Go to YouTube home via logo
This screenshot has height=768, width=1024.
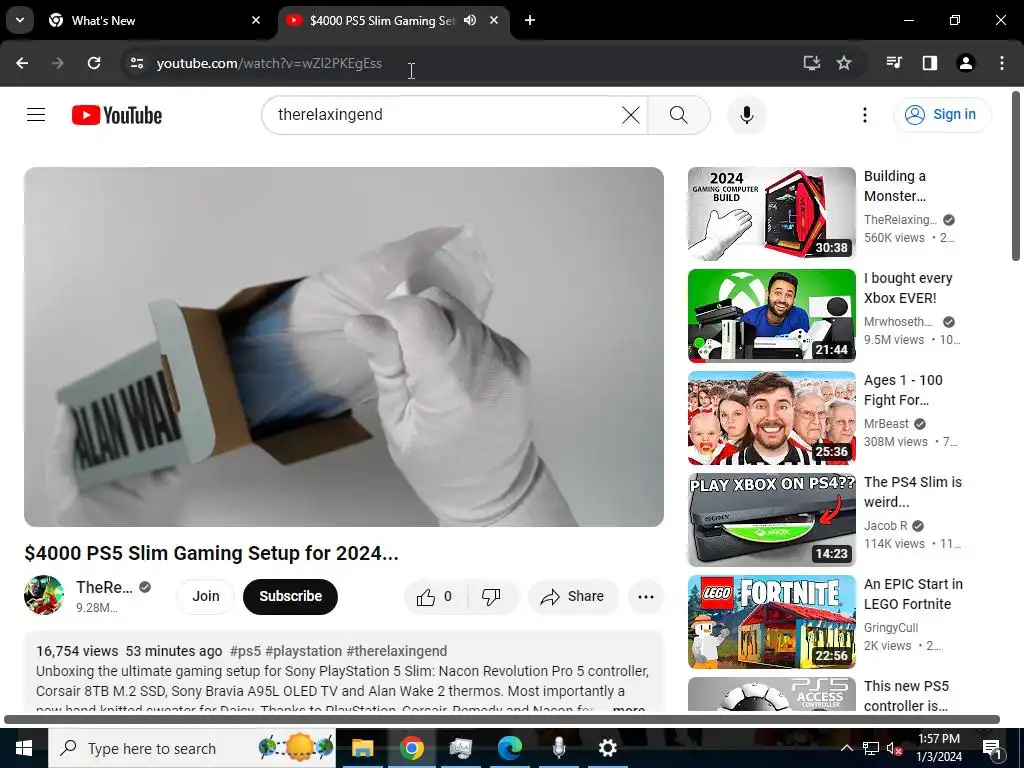click(117, 115)
